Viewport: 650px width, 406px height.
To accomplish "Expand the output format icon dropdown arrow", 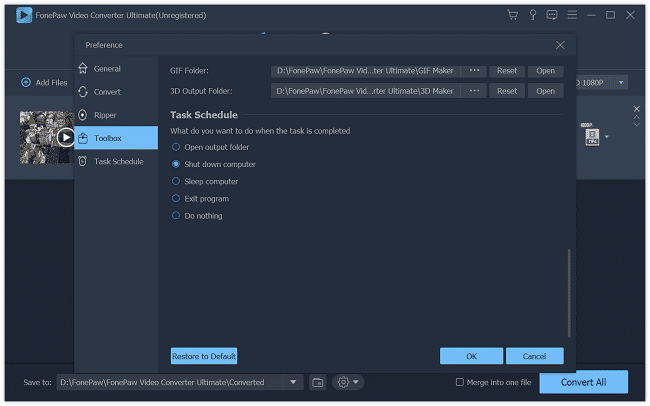I will tap(606, 136).
